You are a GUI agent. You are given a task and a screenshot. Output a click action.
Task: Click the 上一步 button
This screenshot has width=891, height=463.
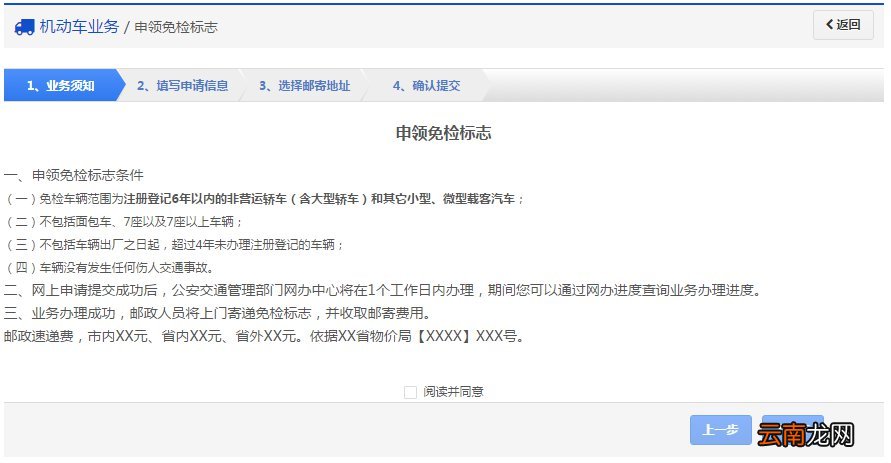click(x=720, y=430)
